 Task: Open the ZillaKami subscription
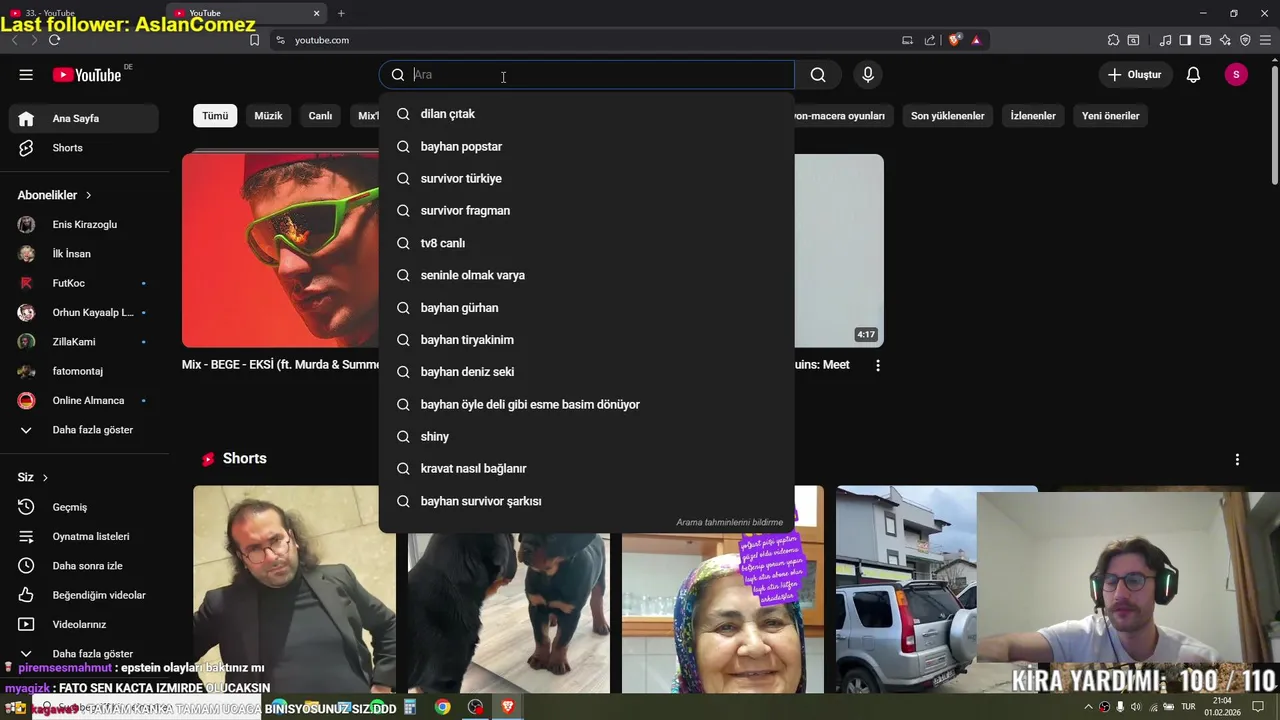84,342
